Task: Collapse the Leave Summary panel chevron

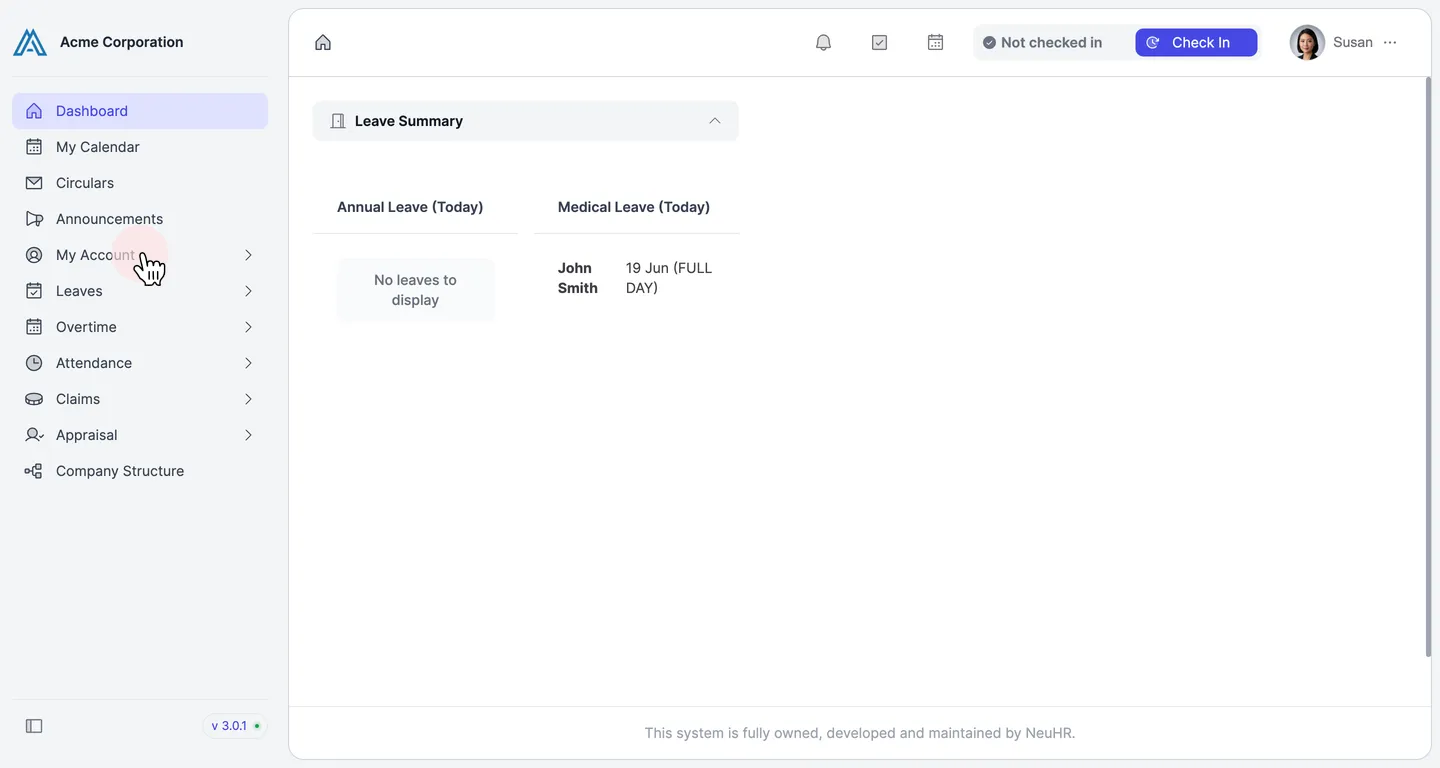Action: point(715,121)
